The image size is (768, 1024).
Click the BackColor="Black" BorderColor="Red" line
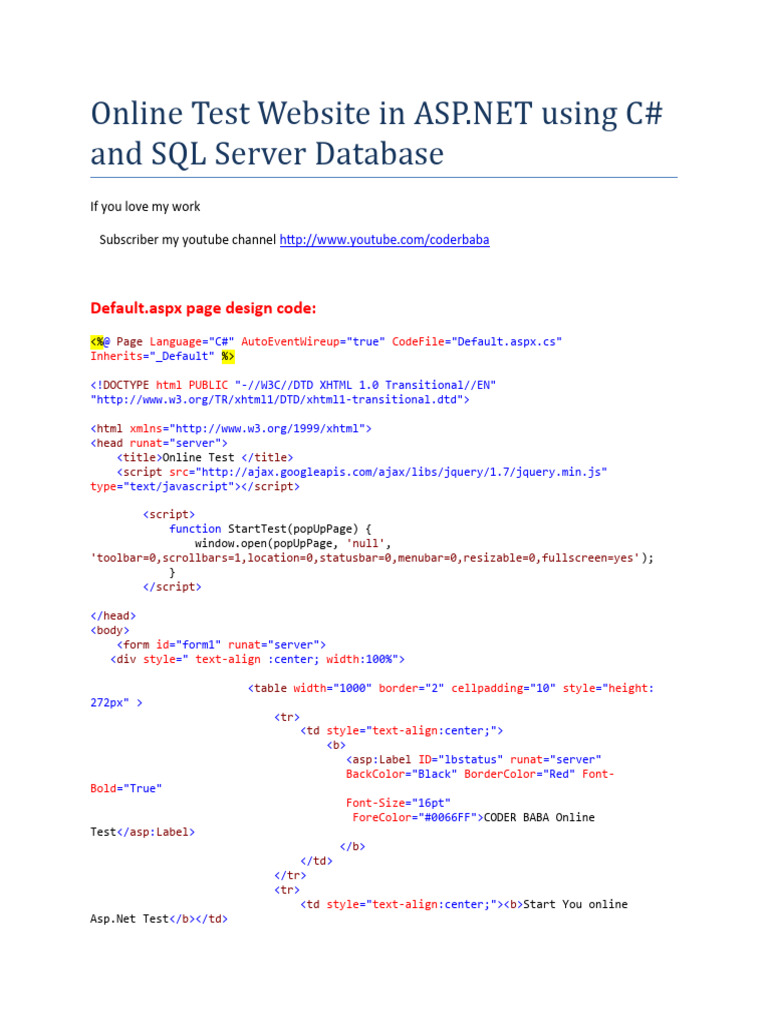coord(480,774)
